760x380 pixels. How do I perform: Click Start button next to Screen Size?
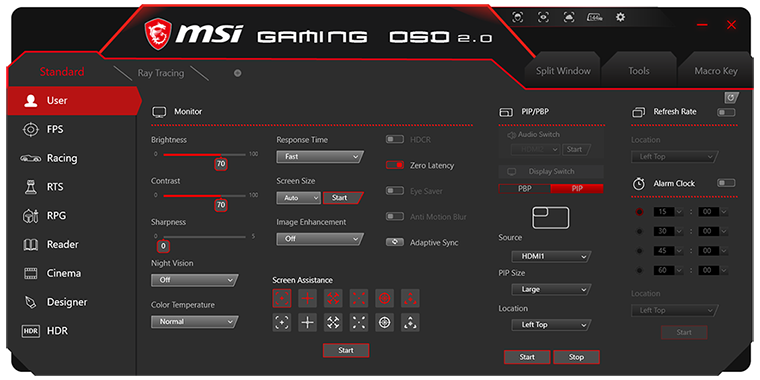coord(343,198)
